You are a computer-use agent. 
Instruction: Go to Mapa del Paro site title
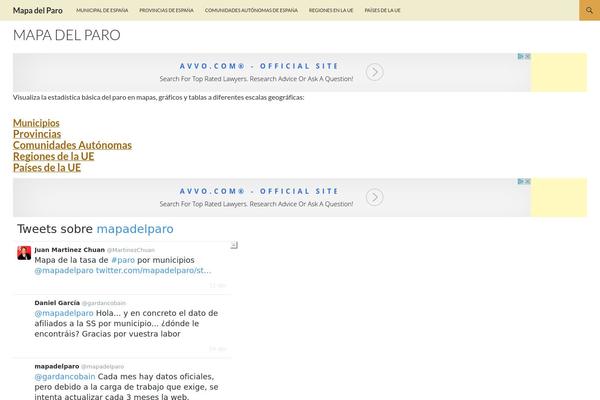pyautogui.click(x=38, y=10)
